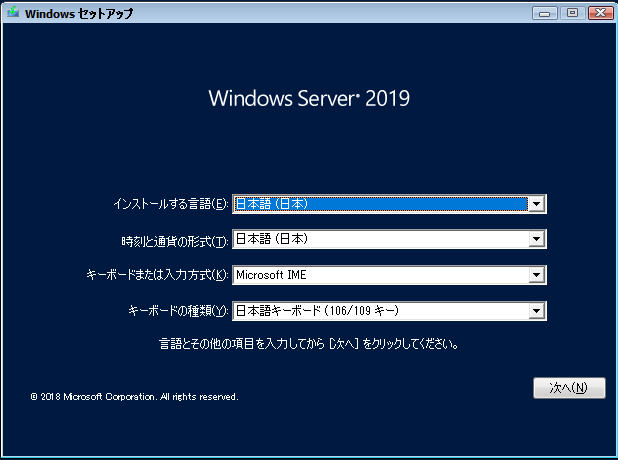Click the instruction text about 次へ
Image resolution: width=618 pixels, height=460 pixels.
309,344
